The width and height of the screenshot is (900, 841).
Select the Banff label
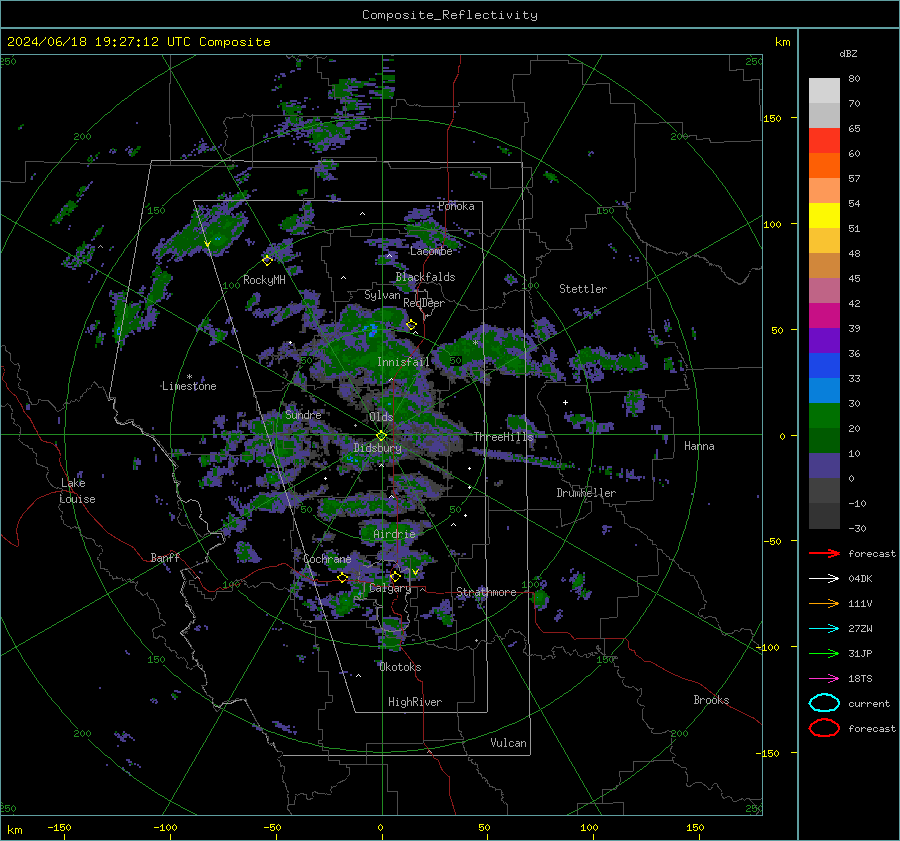point(165,557)
